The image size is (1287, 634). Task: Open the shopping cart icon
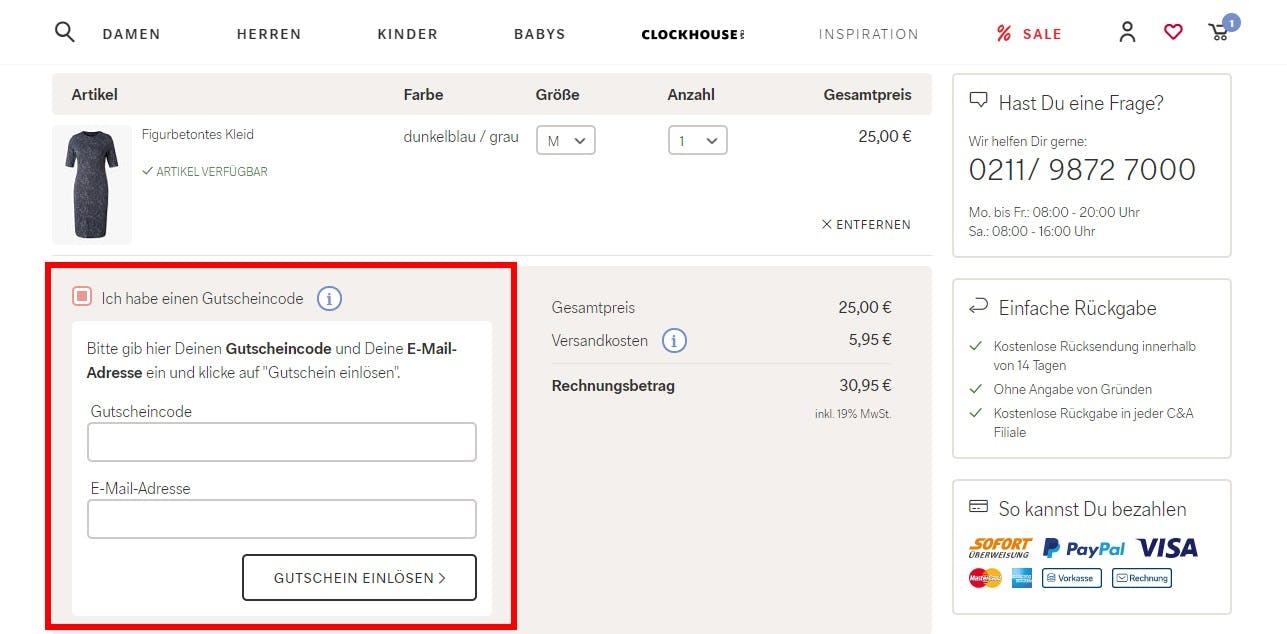coord(1219,32)
